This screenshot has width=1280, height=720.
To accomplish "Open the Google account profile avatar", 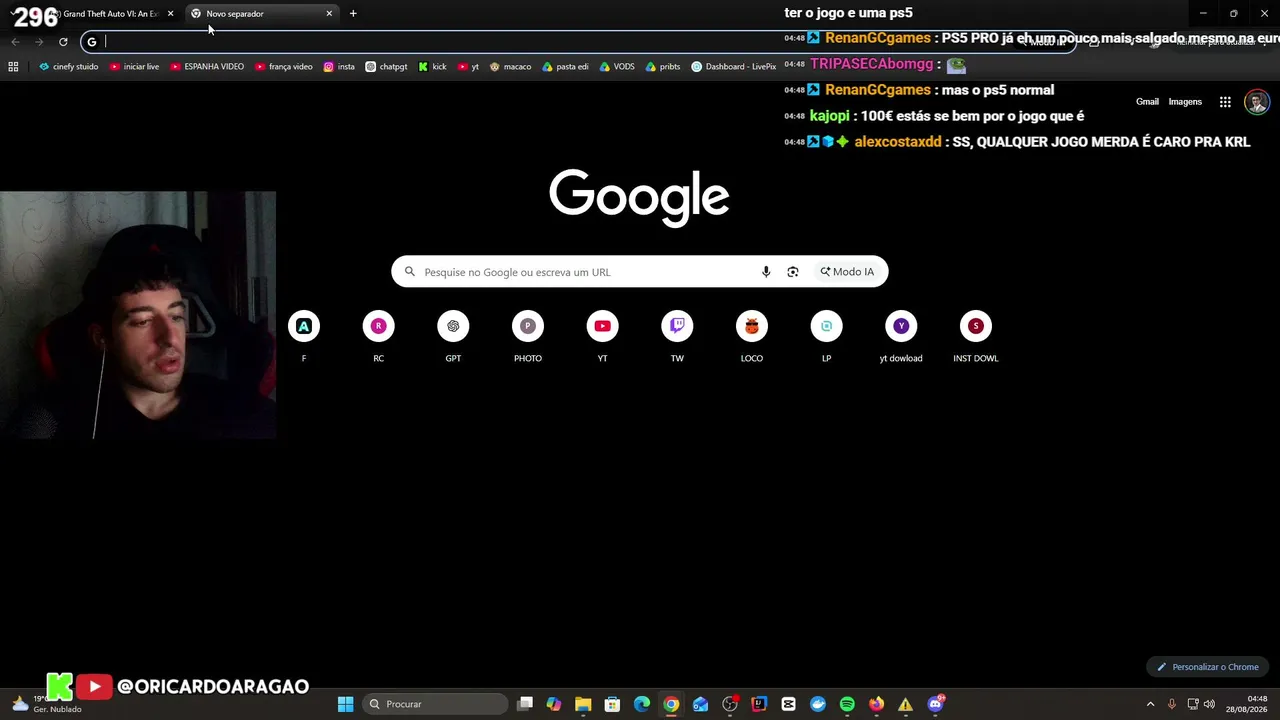I will pyautogui.click(x=1257, y=102).
